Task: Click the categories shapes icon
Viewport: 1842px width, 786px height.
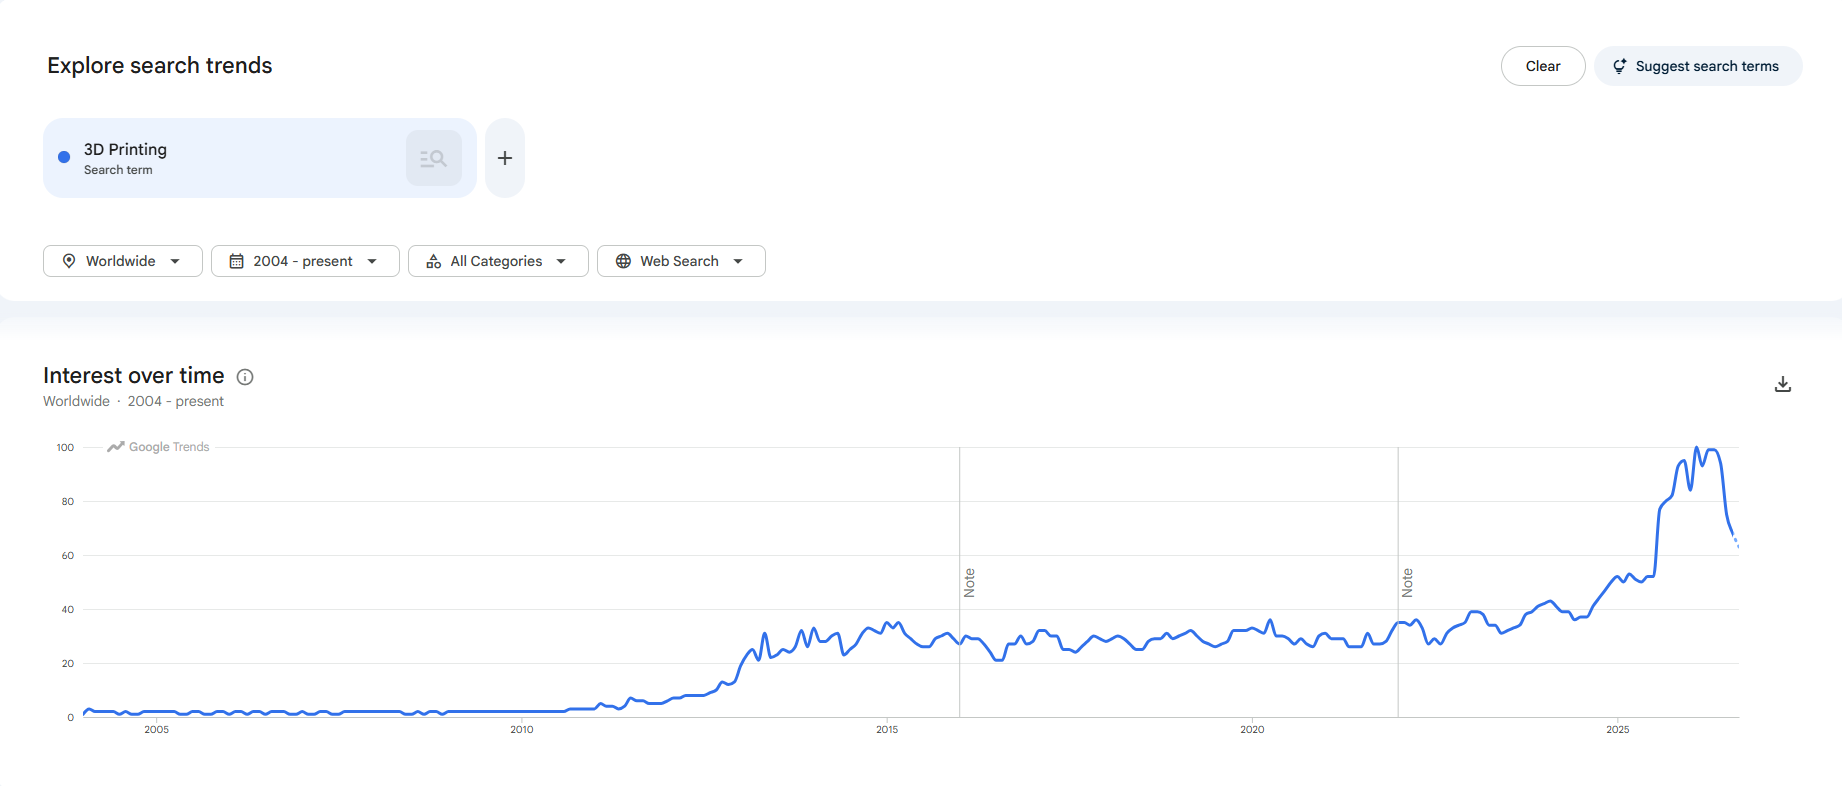Action: (x=434, y=261)
